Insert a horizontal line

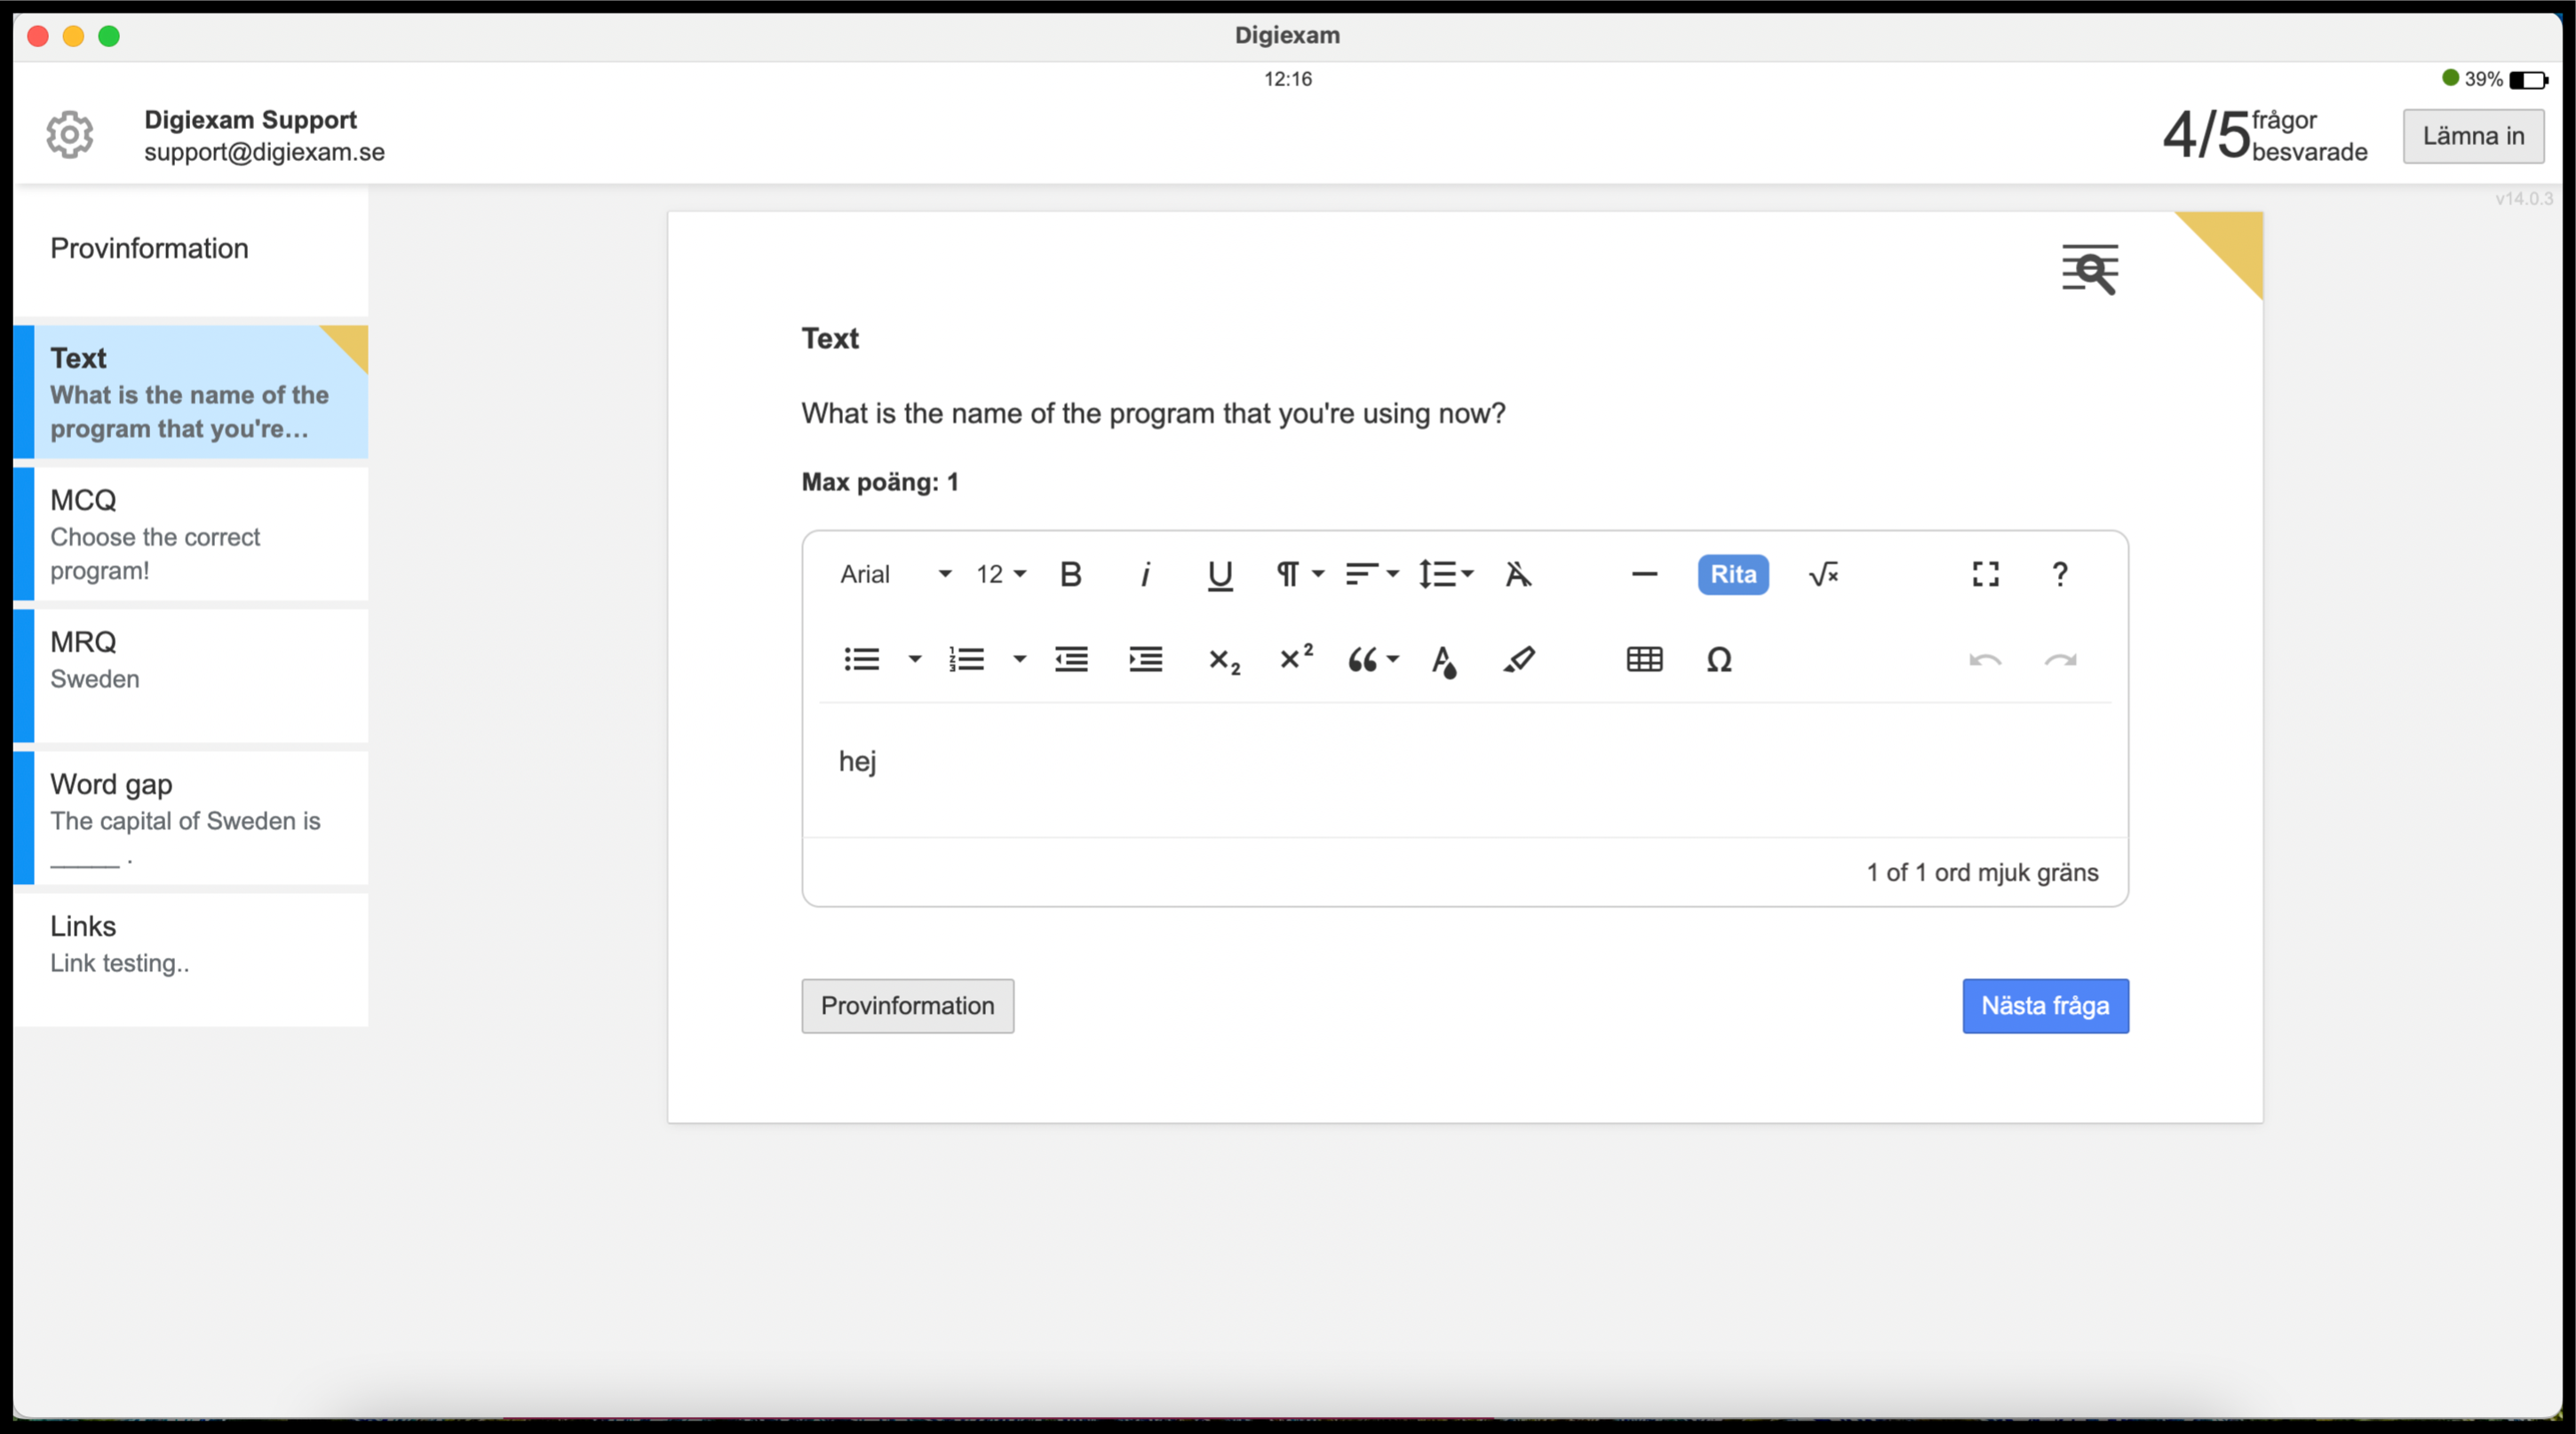(x=1644, y=574)
